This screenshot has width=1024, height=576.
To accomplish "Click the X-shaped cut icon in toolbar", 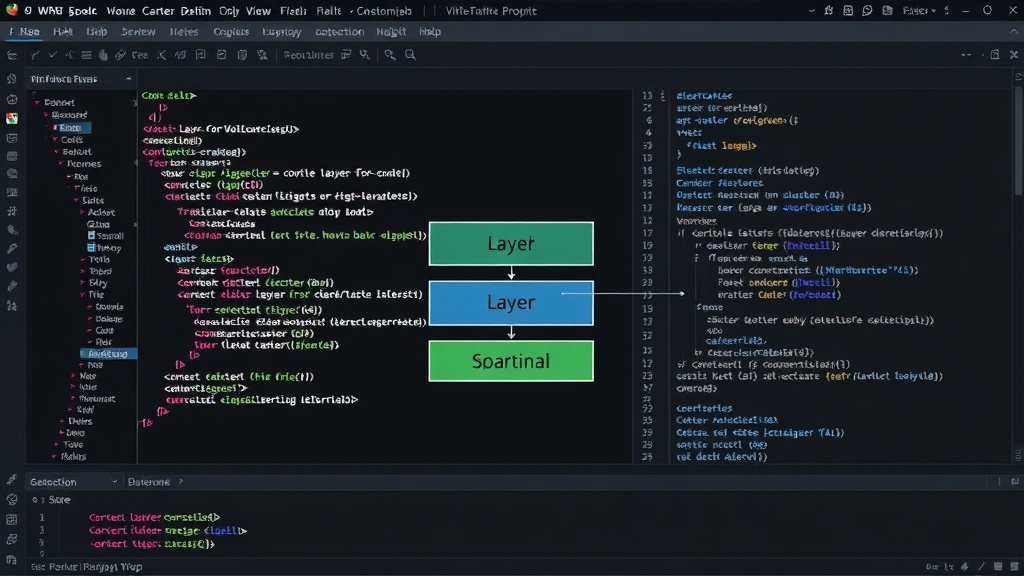I will click(x=161, y=55).
